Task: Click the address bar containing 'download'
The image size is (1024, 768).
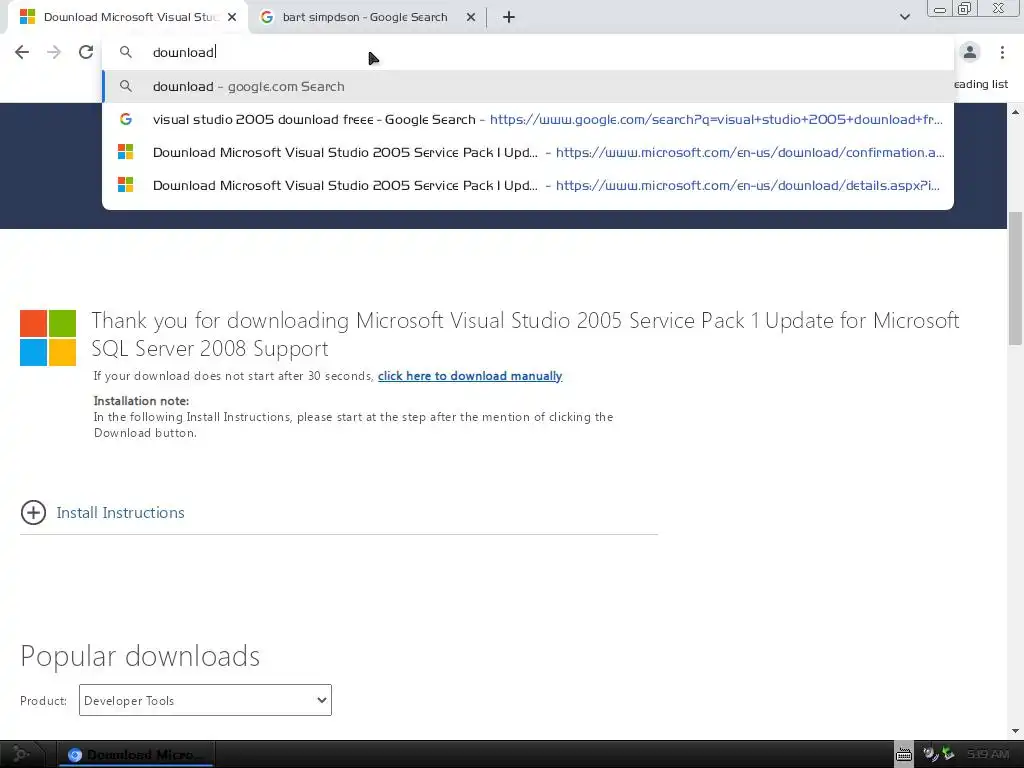Action: click(x=529, y=52)
